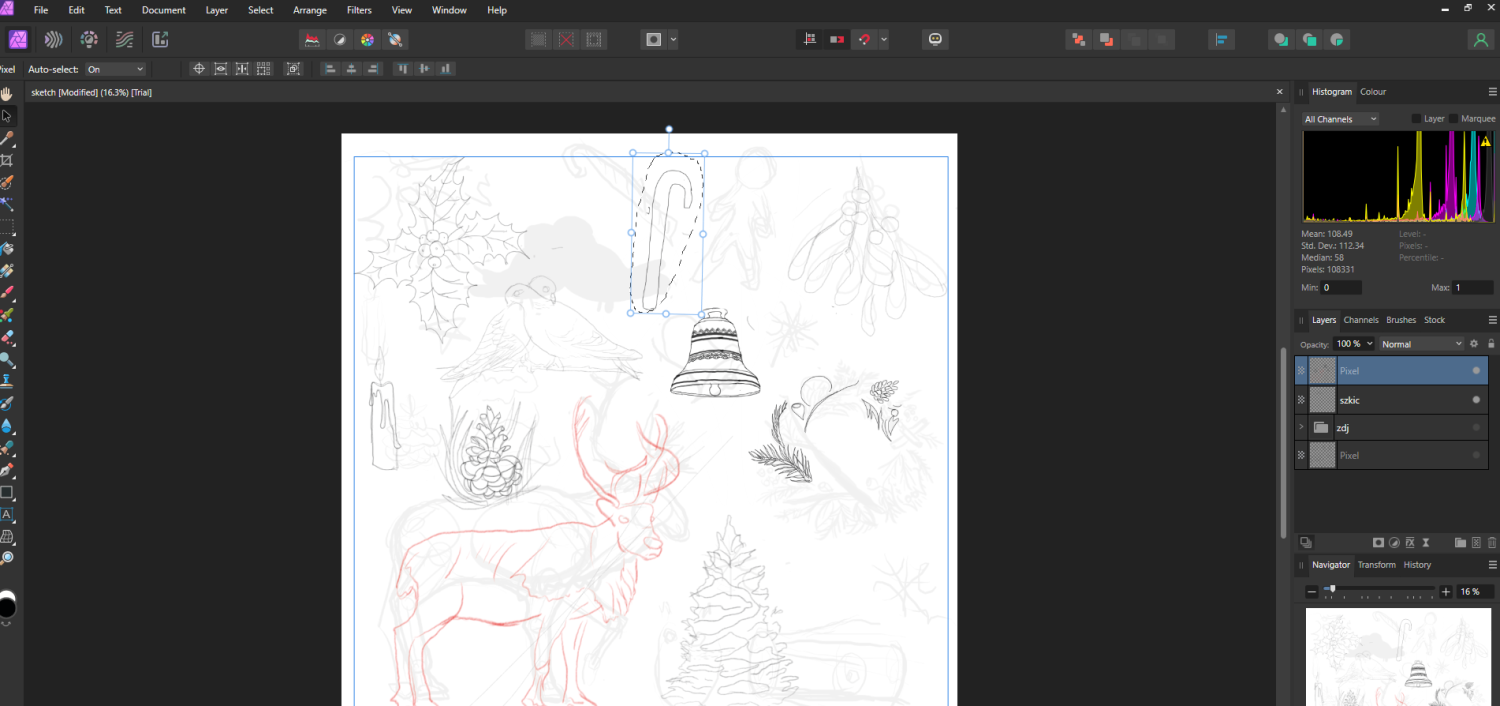Switch to the Liquify Persona
Image resolution: width=1500 pixels, height=706 pixels.
pyautogui.click(x=54, y=40)
